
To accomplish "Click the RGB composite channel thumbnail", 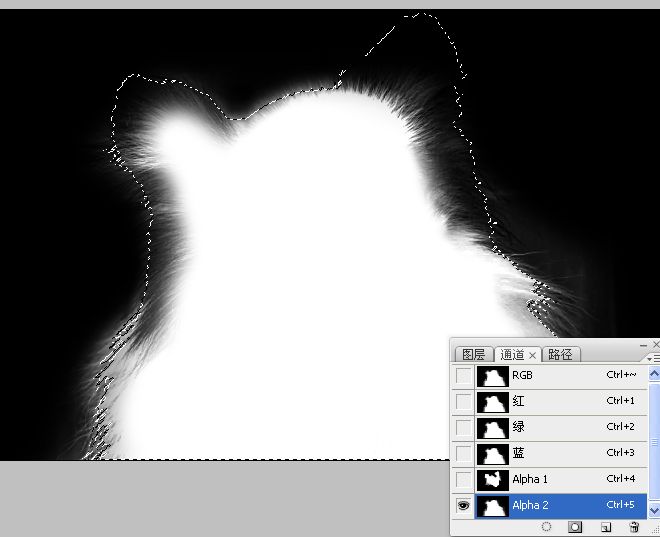I will 492,376.
